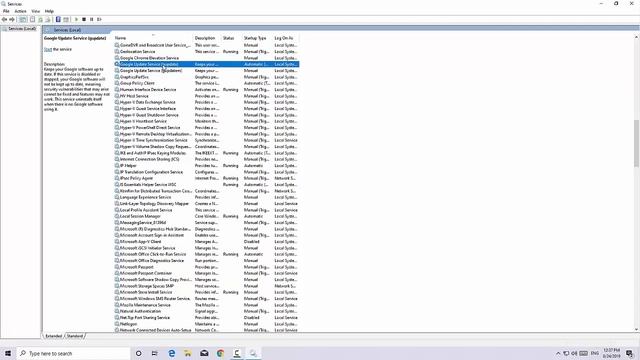Open the Help menu

tap(49, 11)
